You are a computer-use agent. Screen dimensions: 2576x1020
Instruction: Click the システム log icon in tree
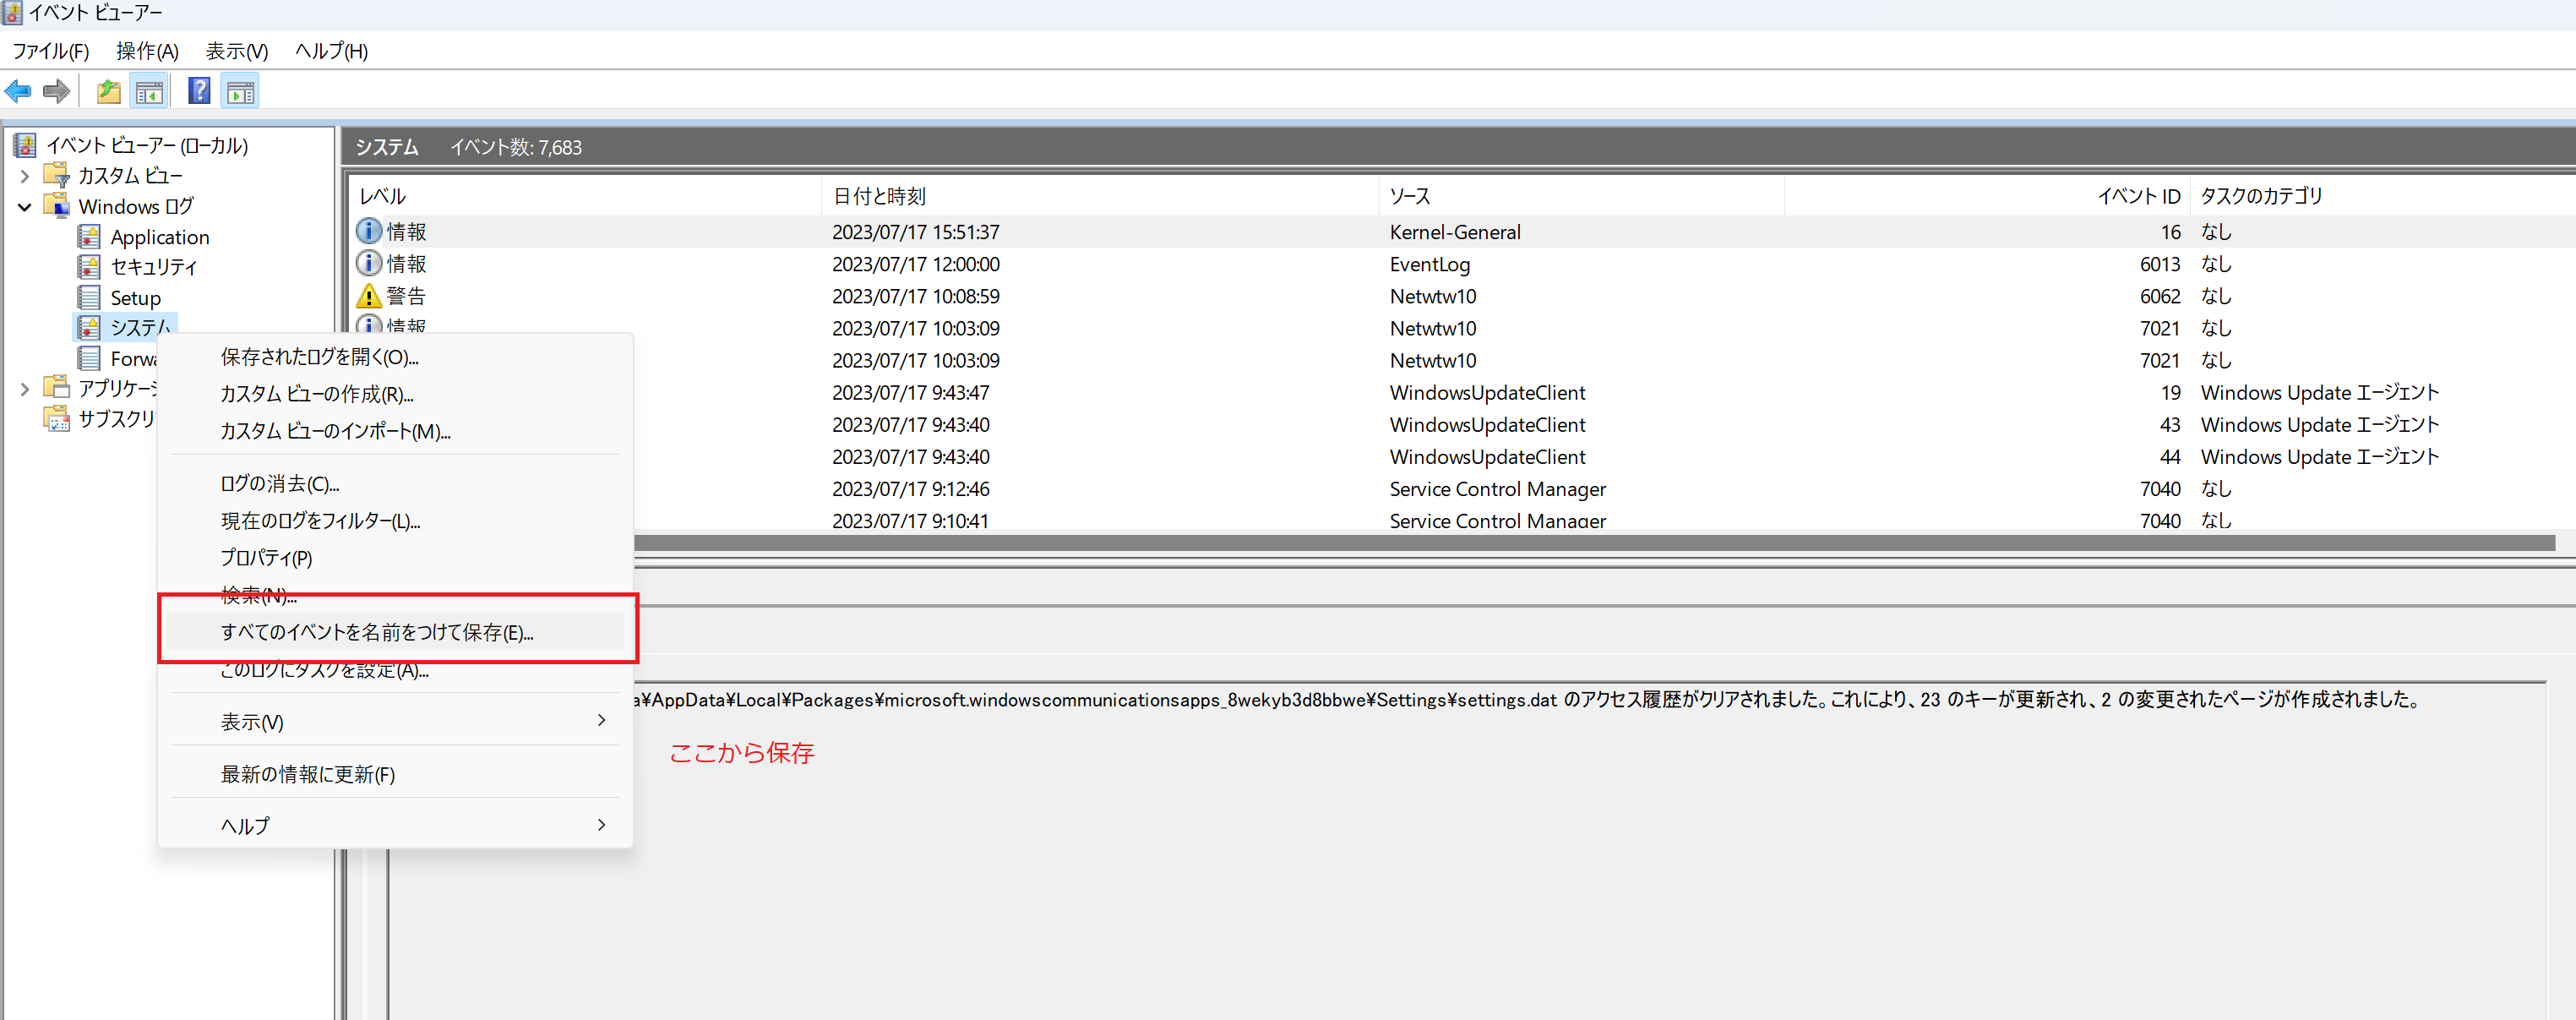tap(89, 327)
